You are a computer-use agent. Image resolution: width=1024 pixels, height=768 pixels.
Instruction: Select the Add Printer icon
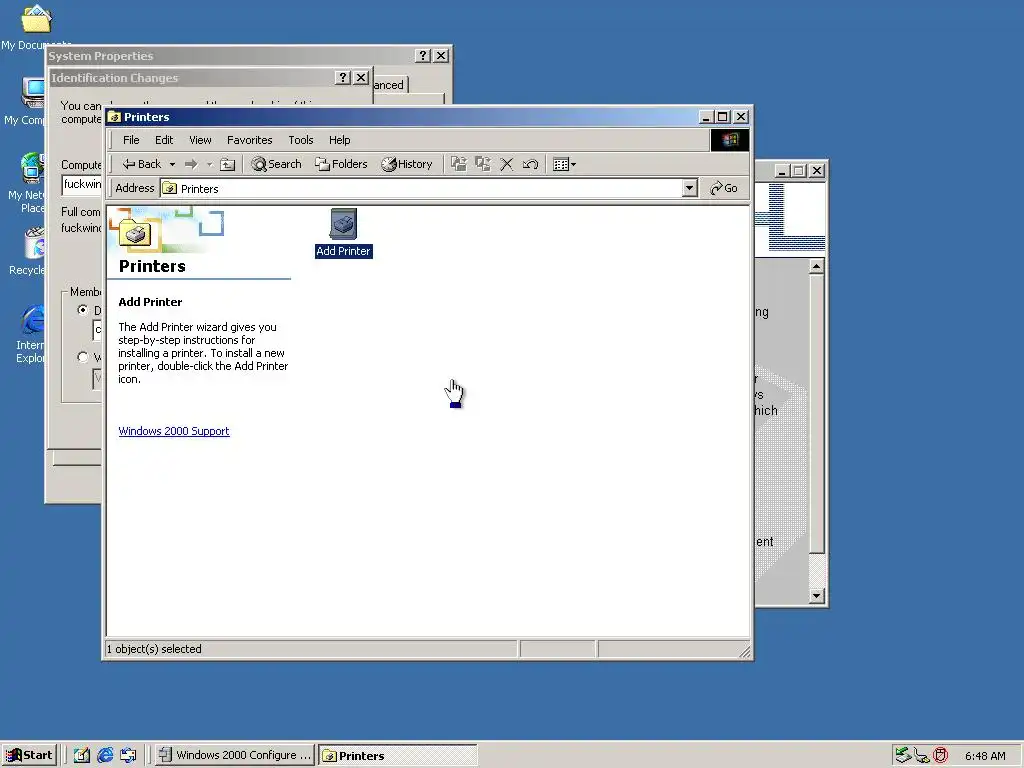(x=344, y=233)
